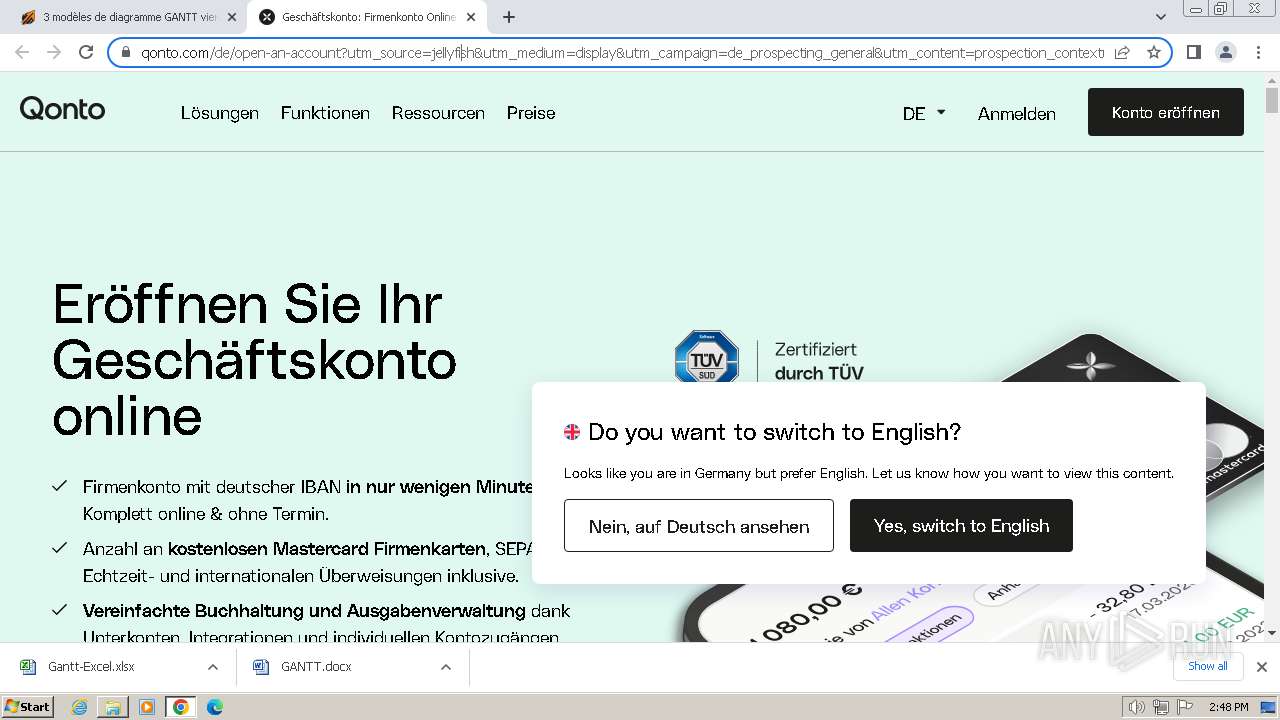Go forward in browser history
Image resolution: width=1280 pixels, height=720 pixels.
(54, 52)
